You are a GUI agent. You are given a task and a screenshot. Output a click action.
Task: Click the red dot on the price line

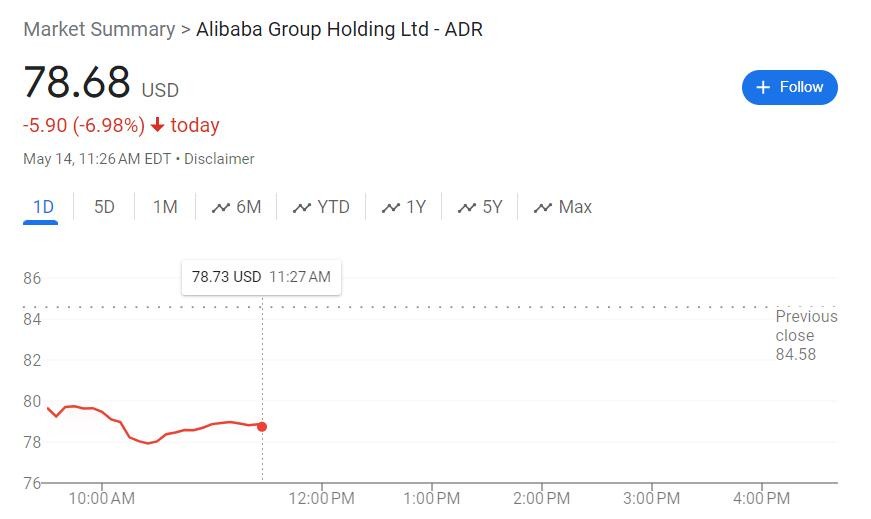(262, 426)
